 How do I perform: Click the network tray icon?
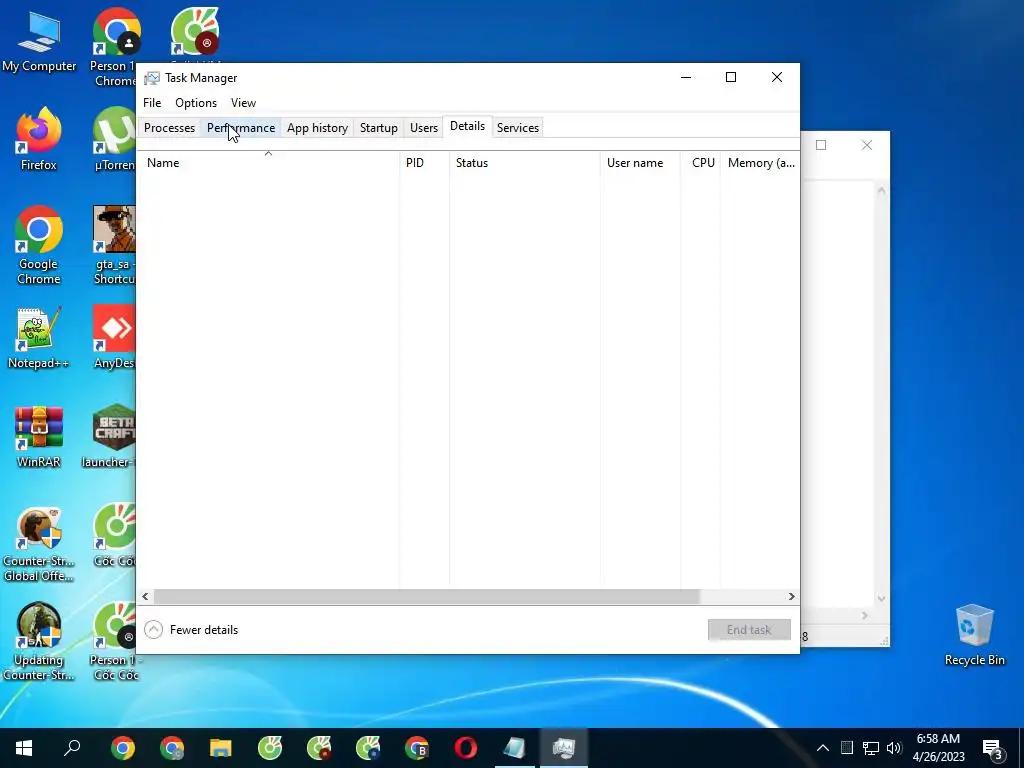(x=871, y=748)
